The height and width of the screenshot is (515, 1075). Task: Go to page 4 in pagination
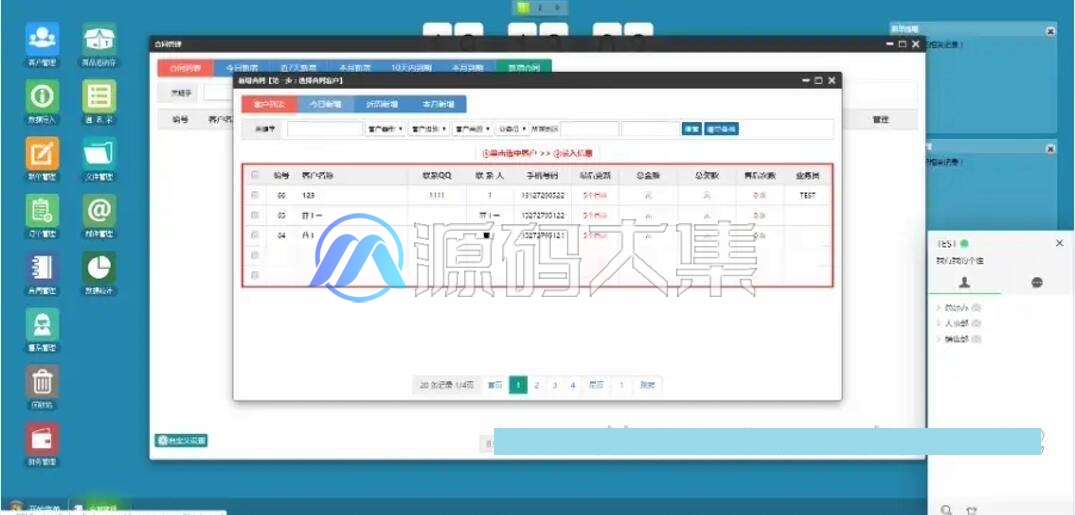[x=572, y=385]
